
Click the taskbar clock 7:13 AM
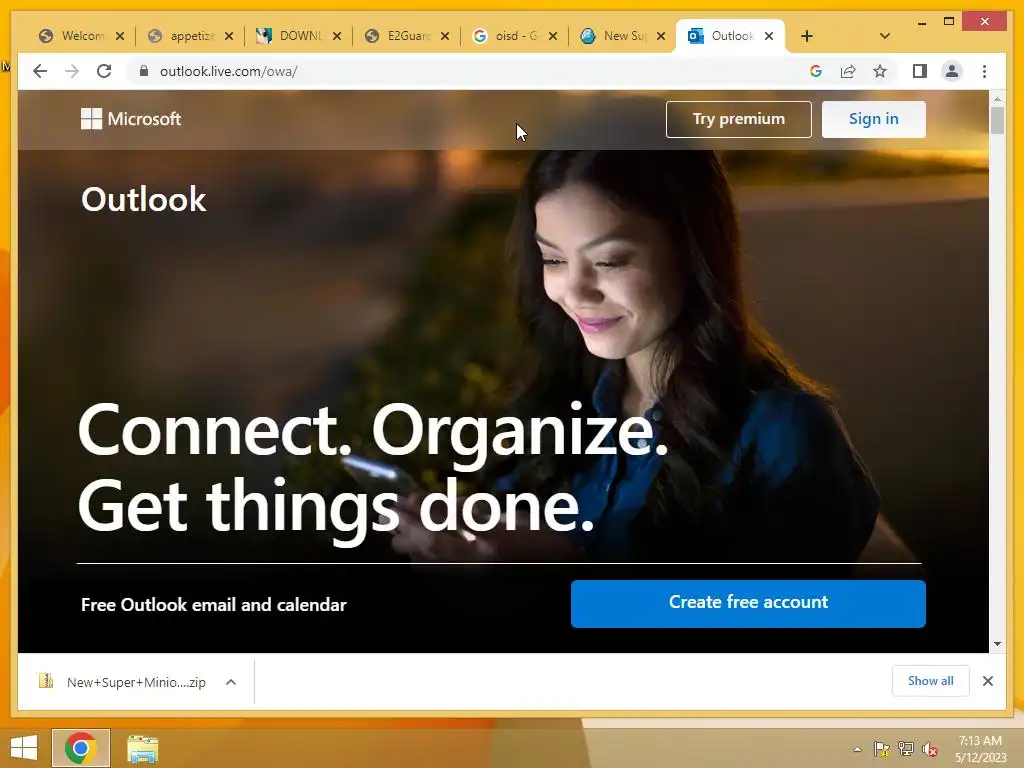point(980,749)
